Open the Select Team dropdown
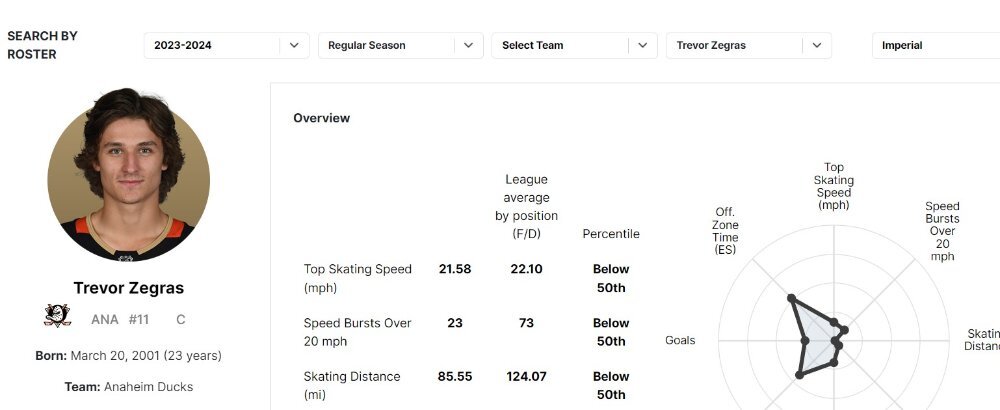 [574, 45]
